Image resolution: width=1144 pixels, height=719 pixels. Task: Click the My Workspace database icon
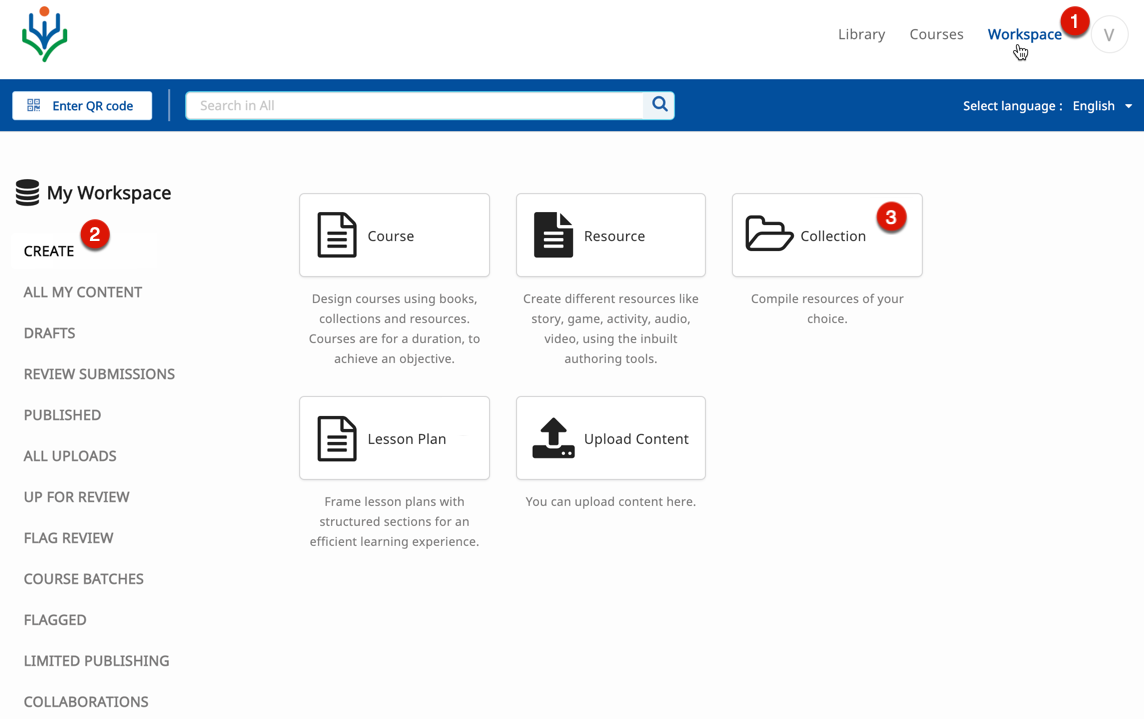(x=27, y=193)
